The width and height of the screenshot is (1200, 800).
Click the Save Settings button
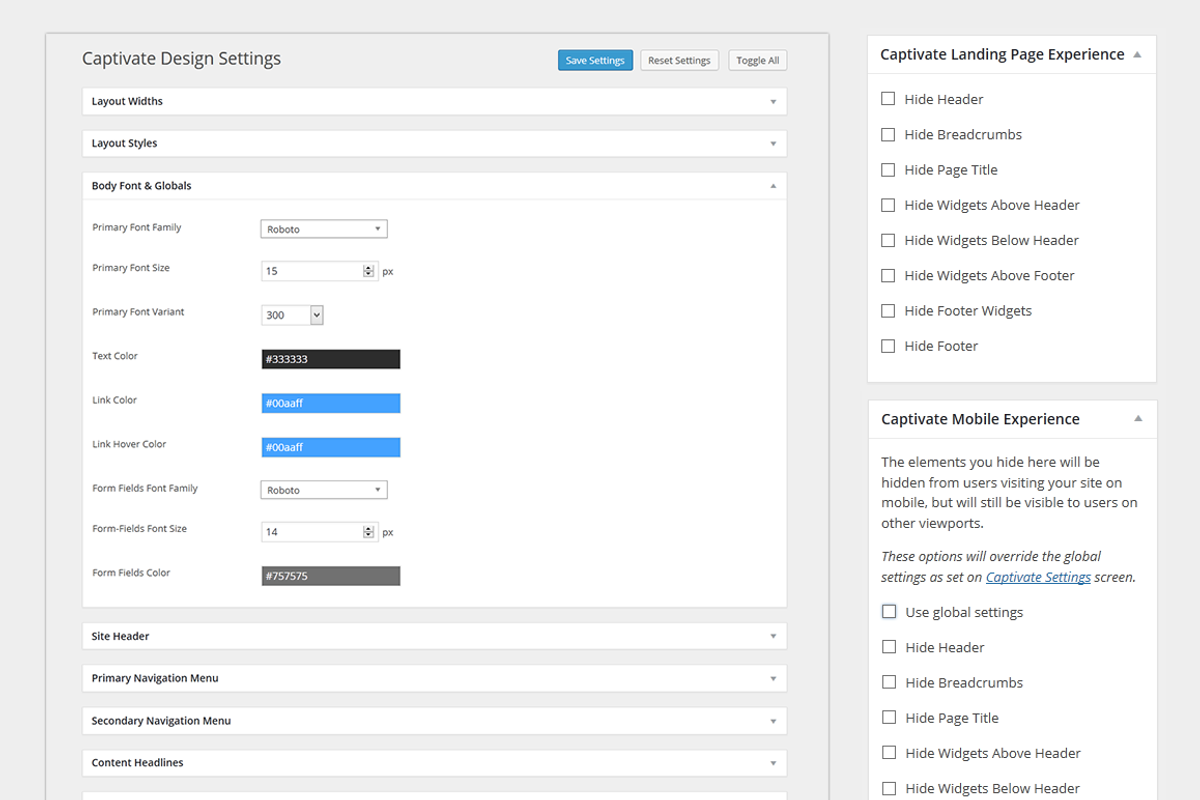pos(595,60)
